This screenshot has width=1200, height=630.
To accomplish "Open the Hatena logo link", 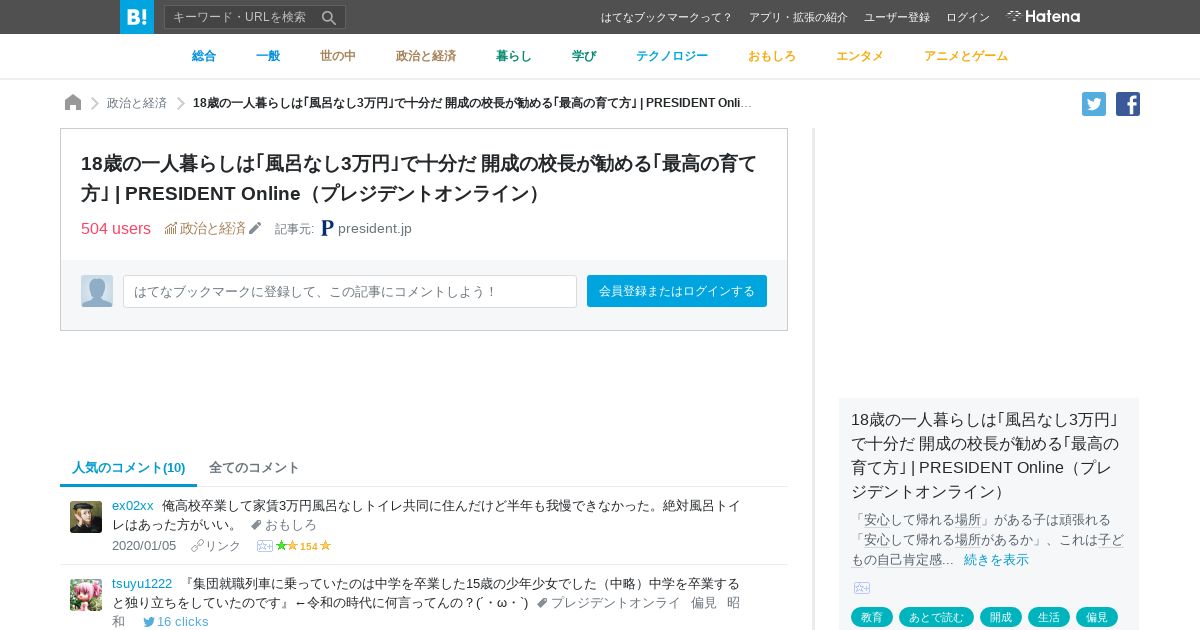I will tap(1043, 16).
